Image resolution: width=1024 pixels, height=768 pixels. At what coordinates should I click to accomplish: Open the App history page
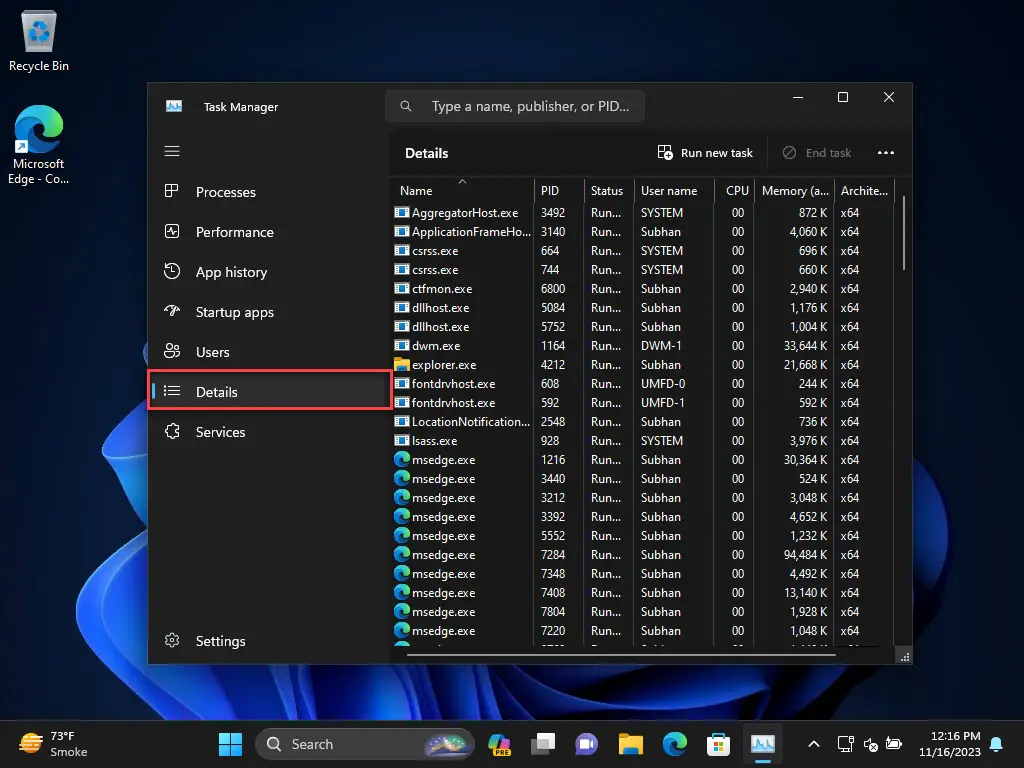tap(268, 272)
